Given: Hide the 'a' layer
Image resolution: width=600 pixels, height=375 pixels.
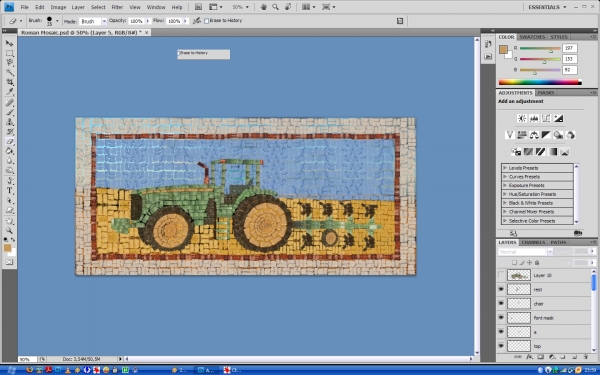Looking at the screenshot, I should point(501,332).
